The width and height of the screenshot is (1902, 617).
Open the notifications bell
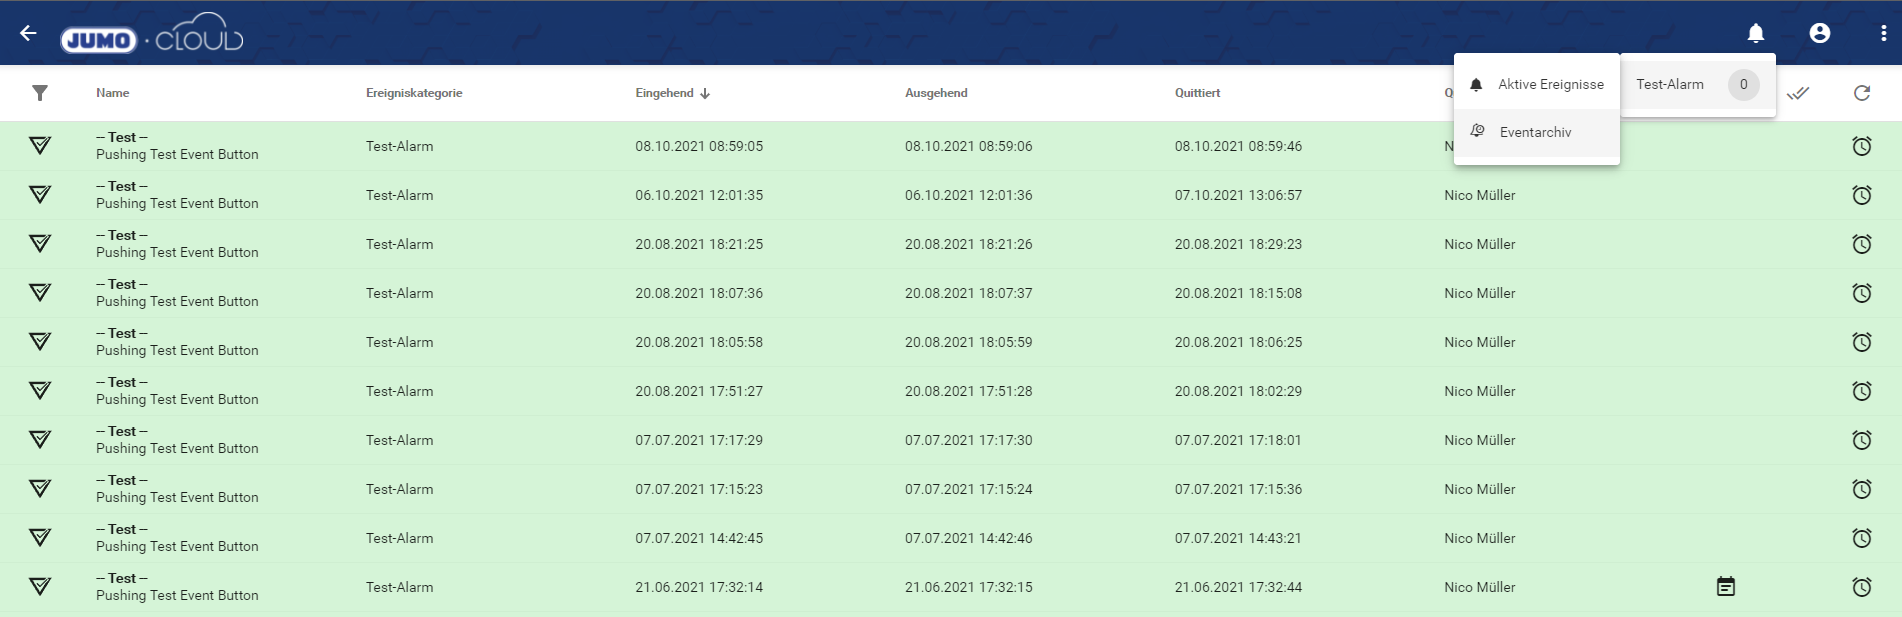1755,33
